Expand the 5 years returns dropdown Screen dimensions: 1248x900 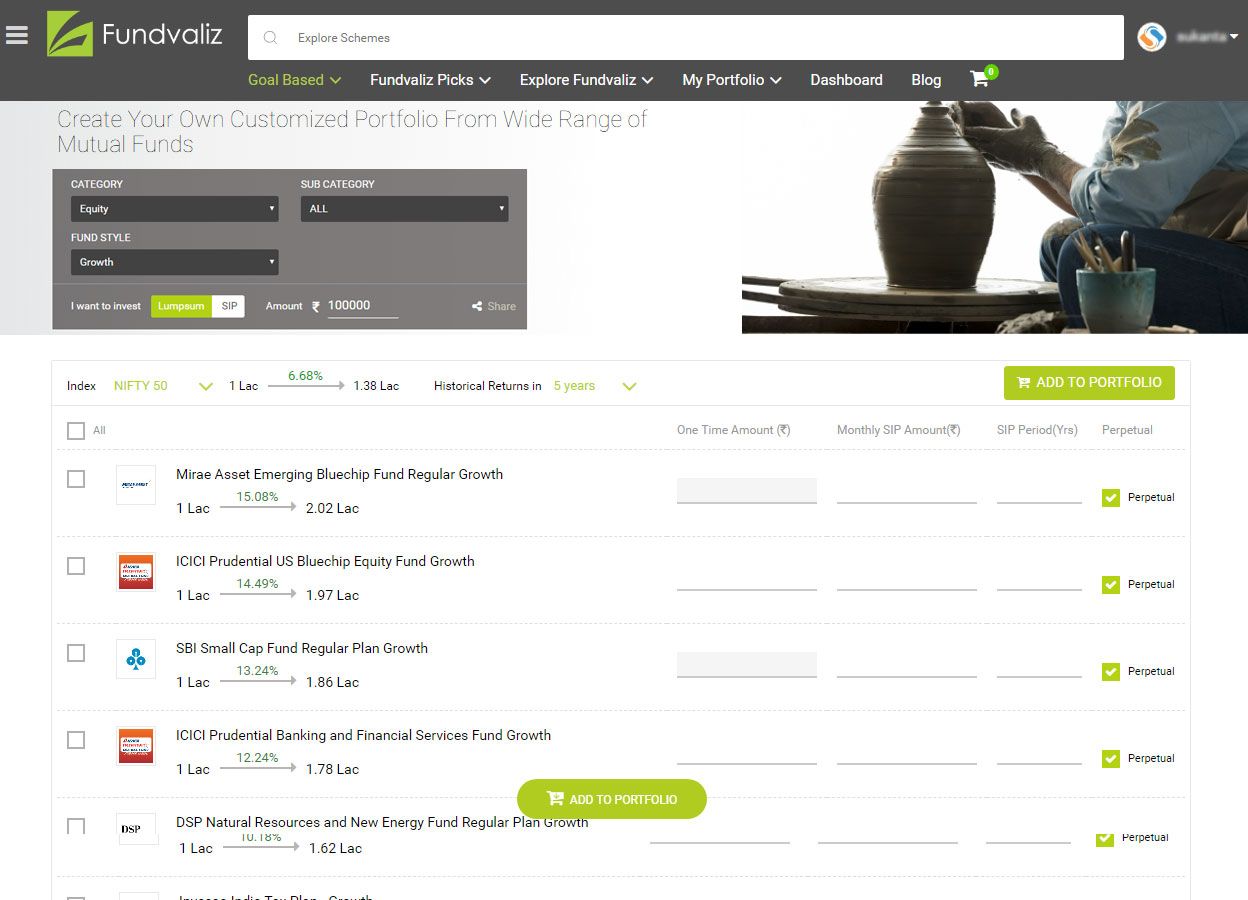(x=596, y=386)
